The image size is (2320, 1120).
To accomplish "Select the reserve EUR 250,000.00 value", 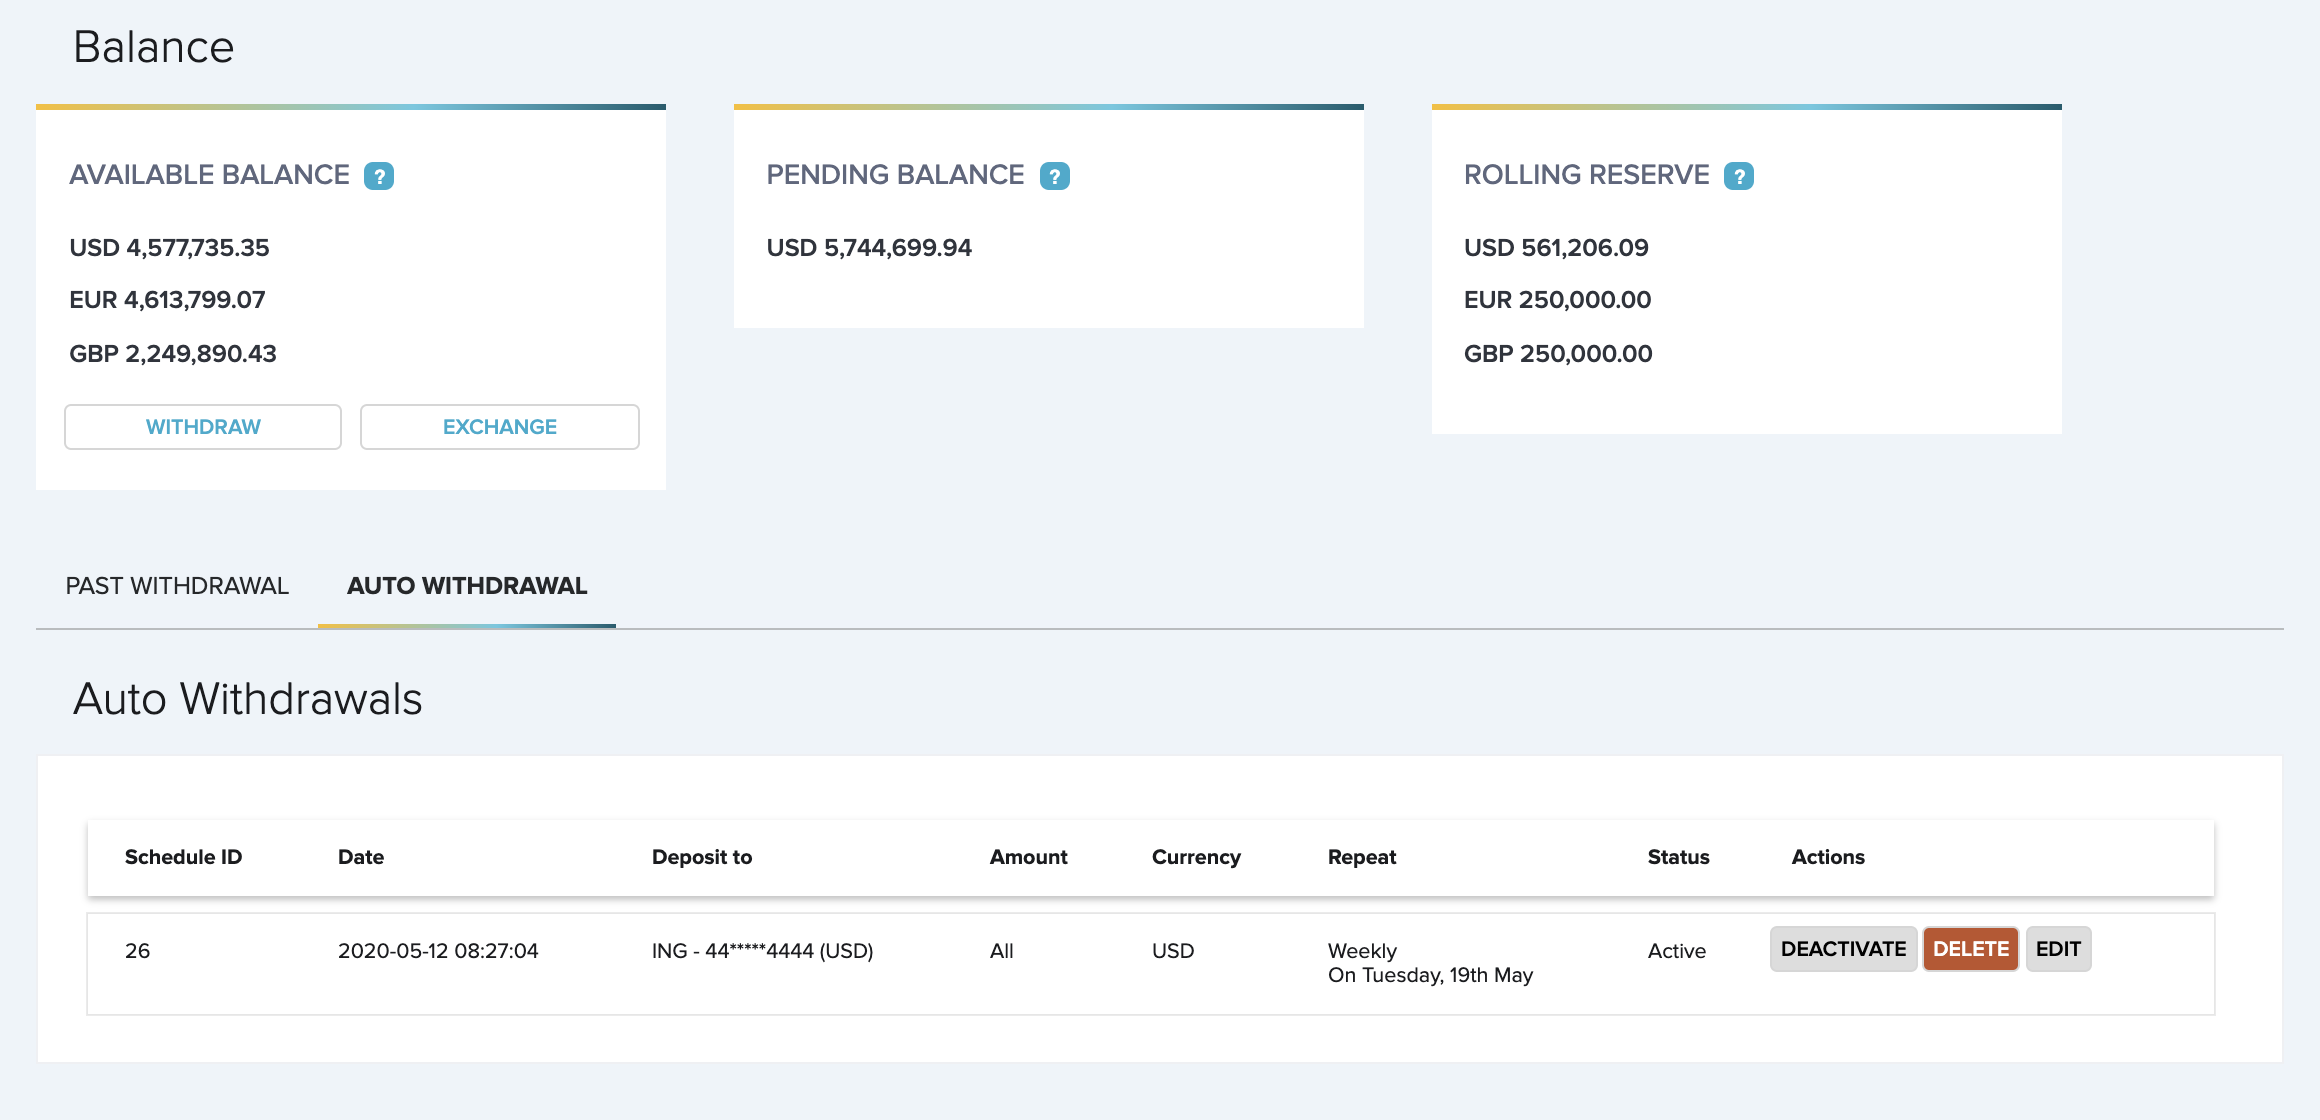I will pos(1558,300).
